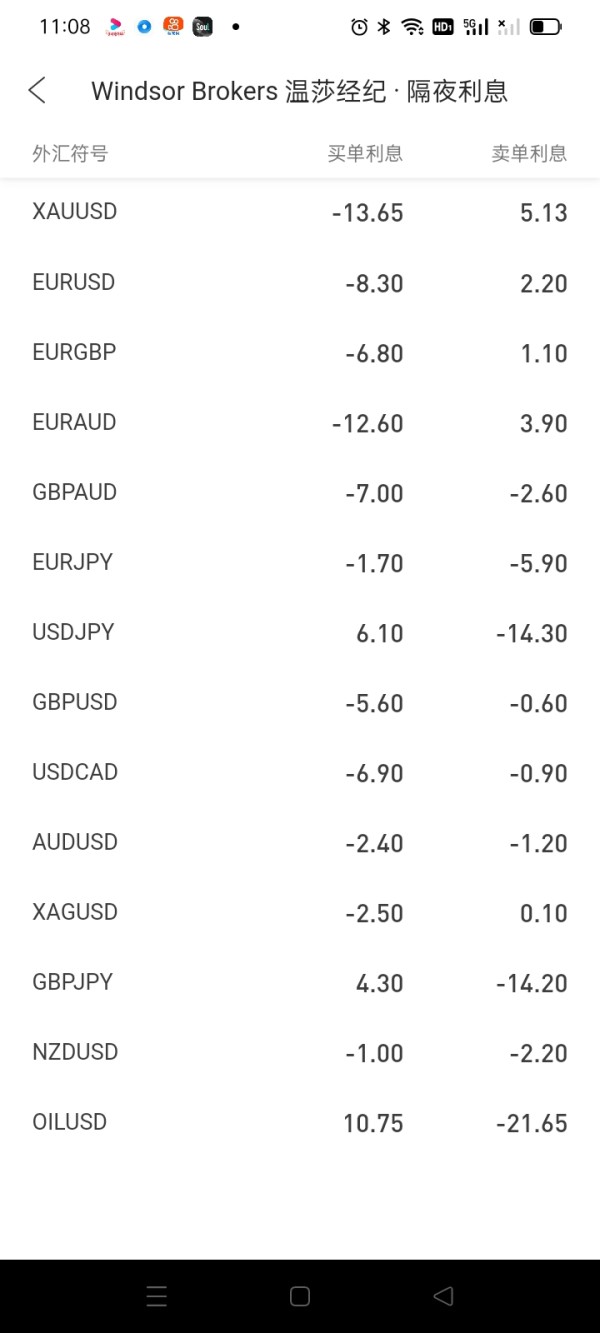Tap the Soul app notification icon
The width and height of the screenshot is (600, 1333).
202,27
